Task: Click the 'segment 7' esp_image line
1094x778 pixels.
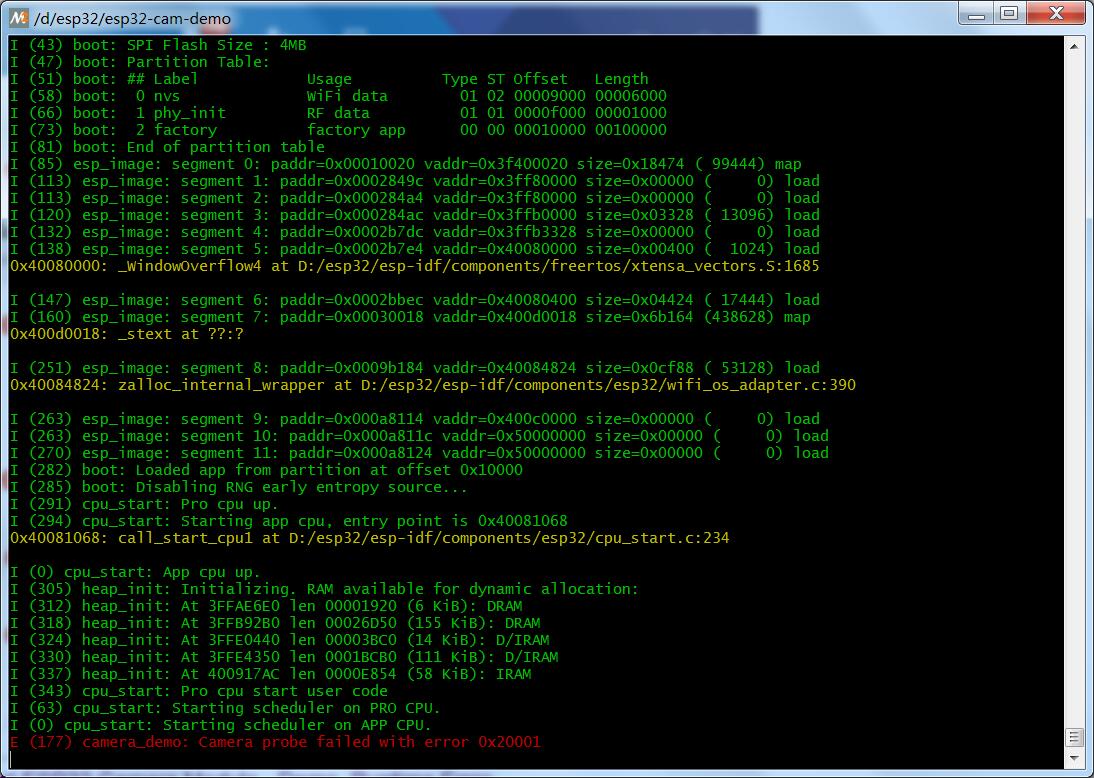Action: [410, 317]
